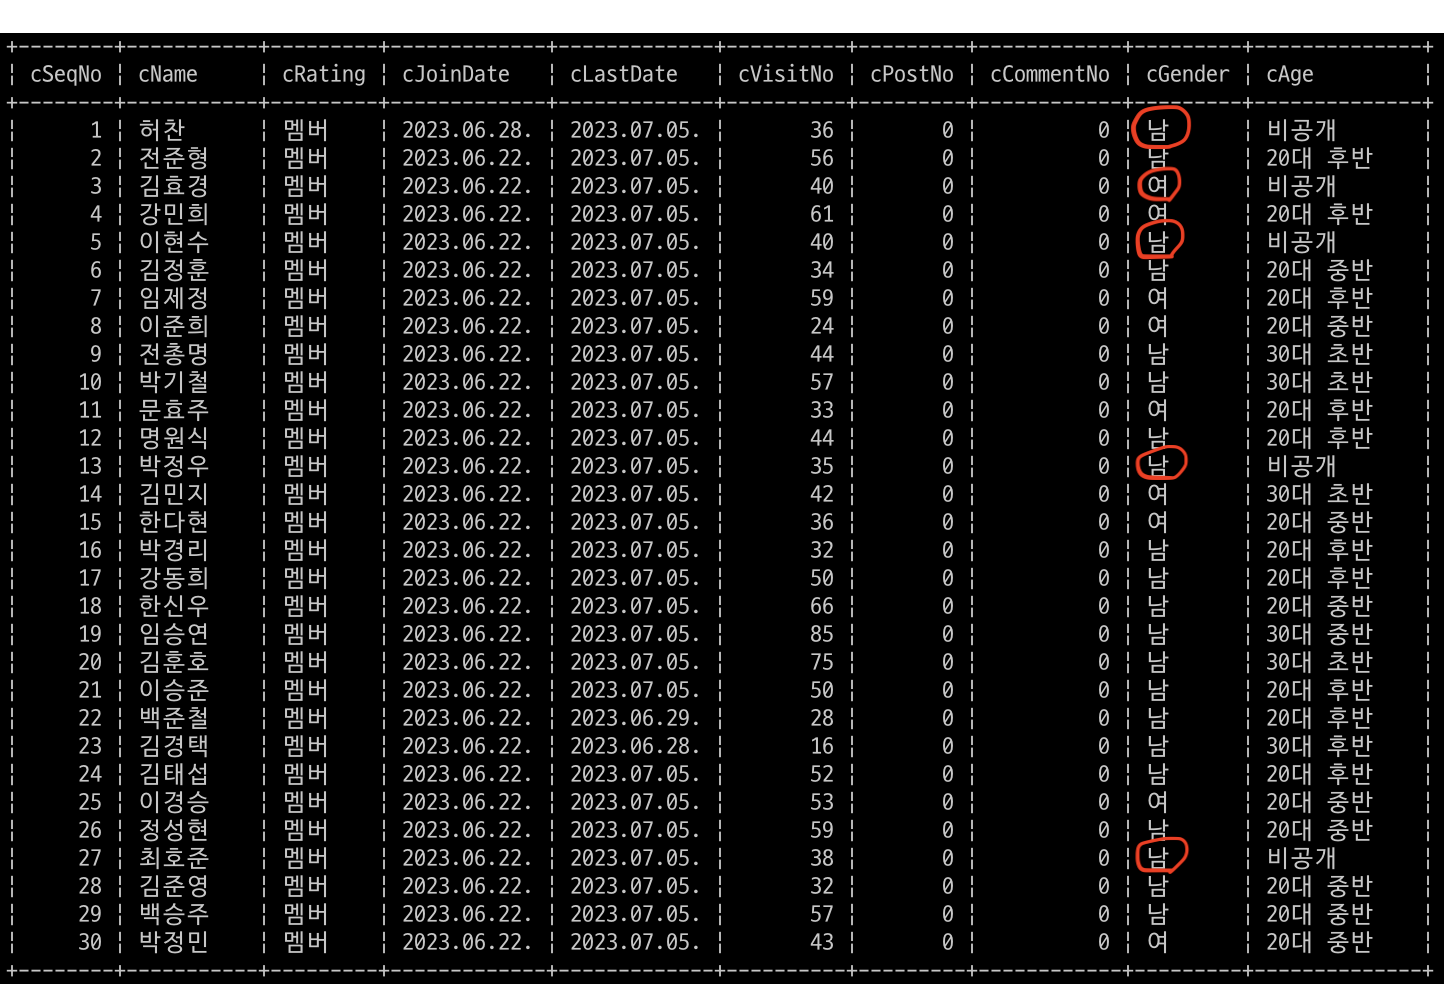
Task: Select the name 문효주
Action: pos(174,410)
